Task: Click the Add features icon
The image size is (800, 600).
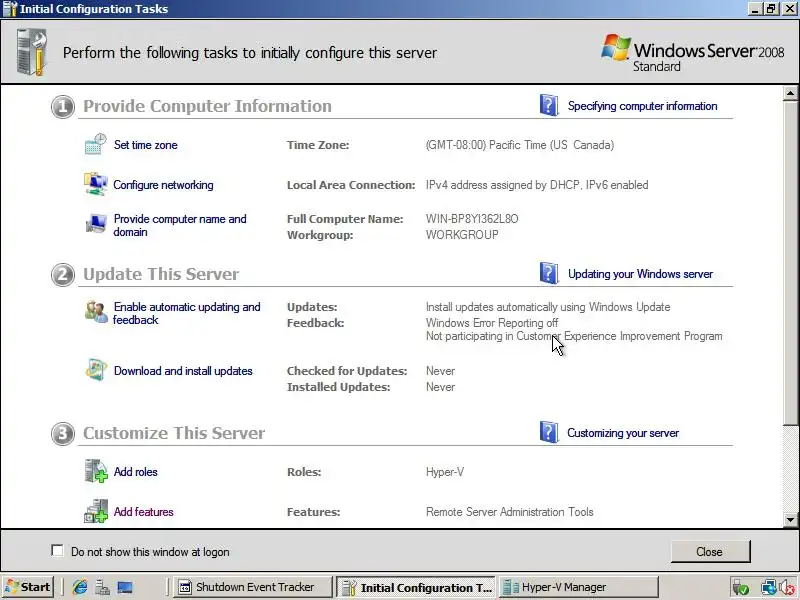Action: coord(96,511)
